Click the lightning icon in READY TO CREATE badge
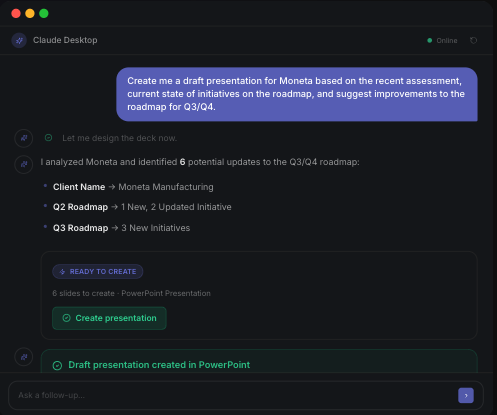 (62, 272)
